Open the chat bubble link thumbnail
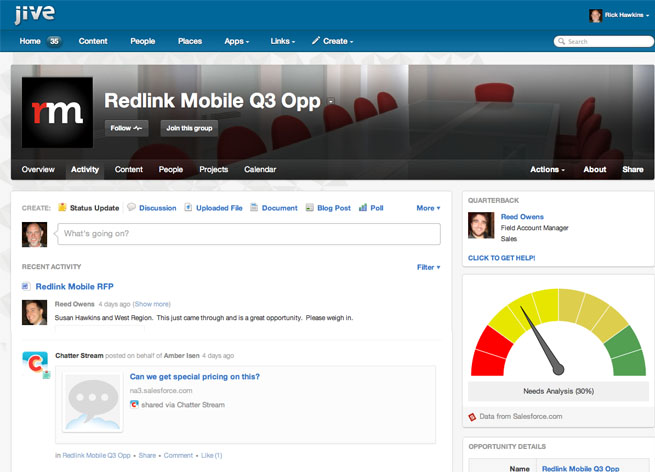The height and width of the screenshot is (472, 655). coord(93,402)
